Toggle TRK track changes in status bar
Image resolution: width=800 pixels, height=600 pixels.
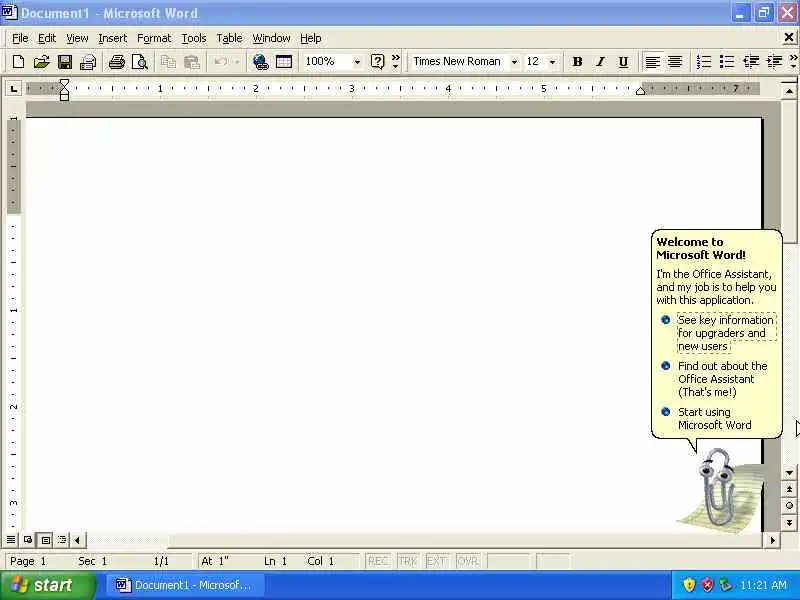pyautogui.click(x=408, y=561)
